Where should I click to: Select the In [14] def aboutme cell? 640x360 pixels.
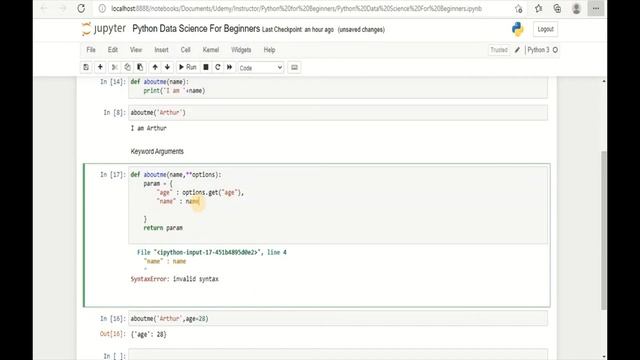(338, 87)
